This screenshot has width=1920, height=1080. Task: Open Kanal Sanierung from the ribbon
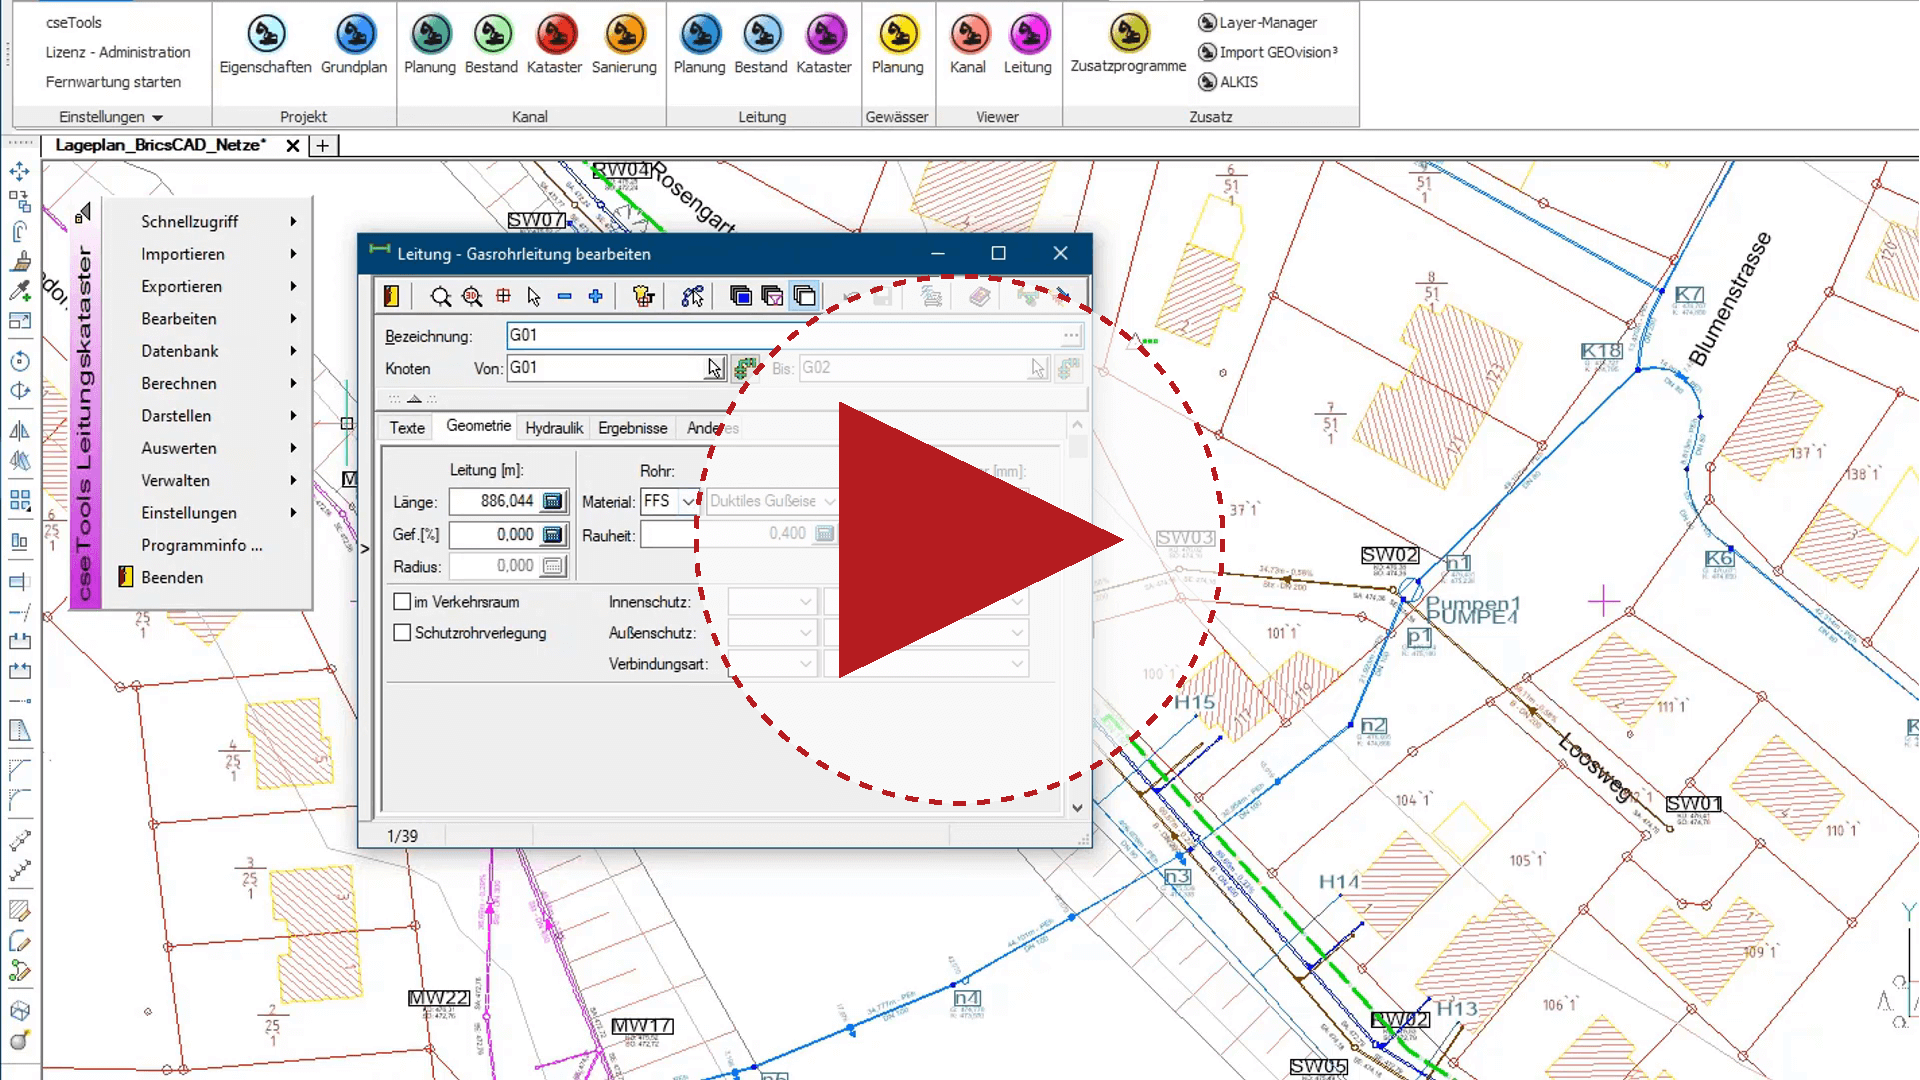click(x=624, y=35)
